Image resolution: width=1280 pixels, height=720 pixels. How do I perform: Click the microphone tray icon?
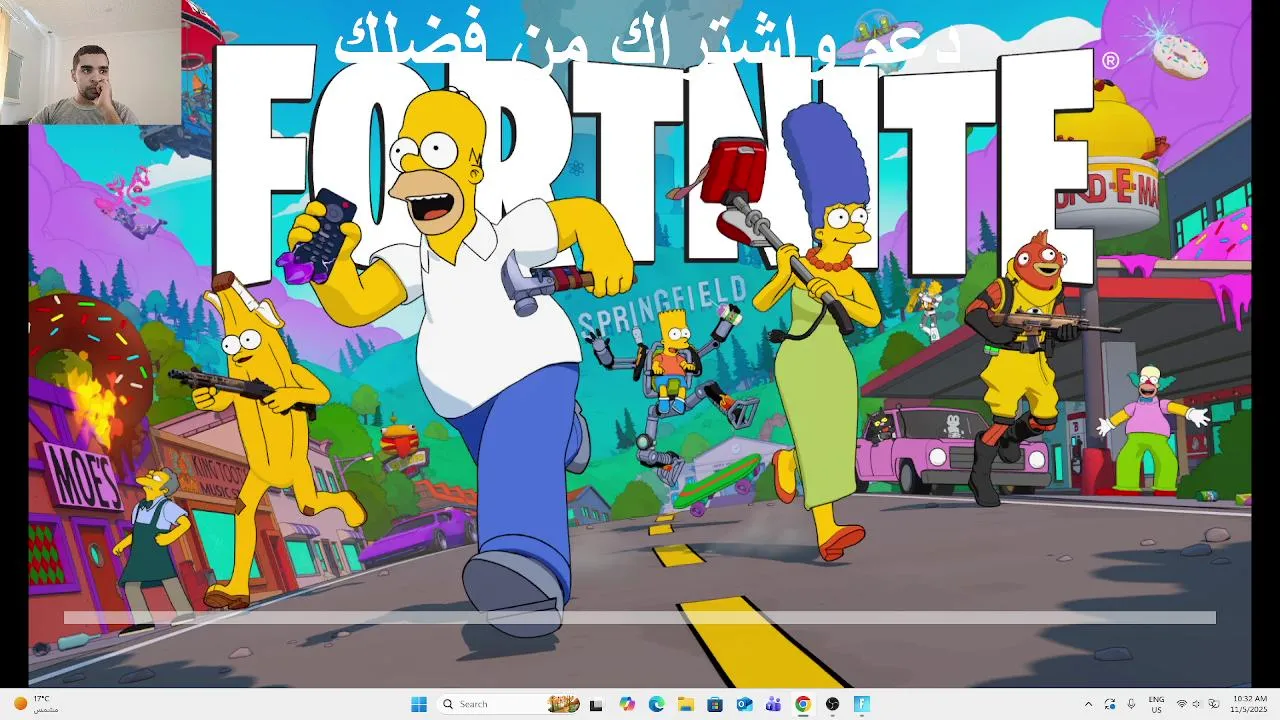[1131, 704]
